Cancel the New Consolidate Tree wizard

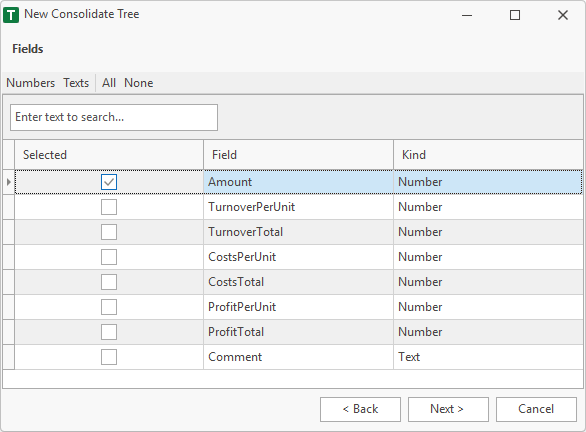536,409
